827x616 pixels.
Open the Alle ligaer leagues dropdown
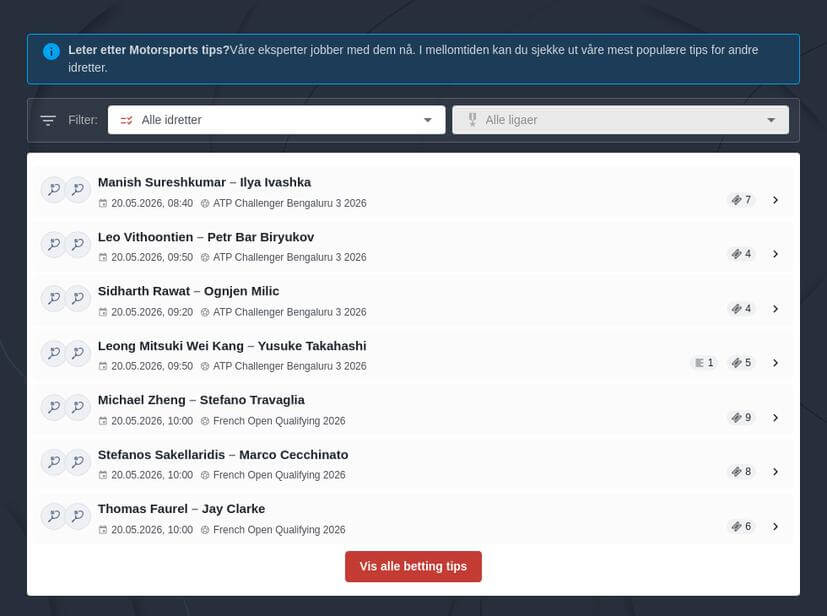click(620, 120)
